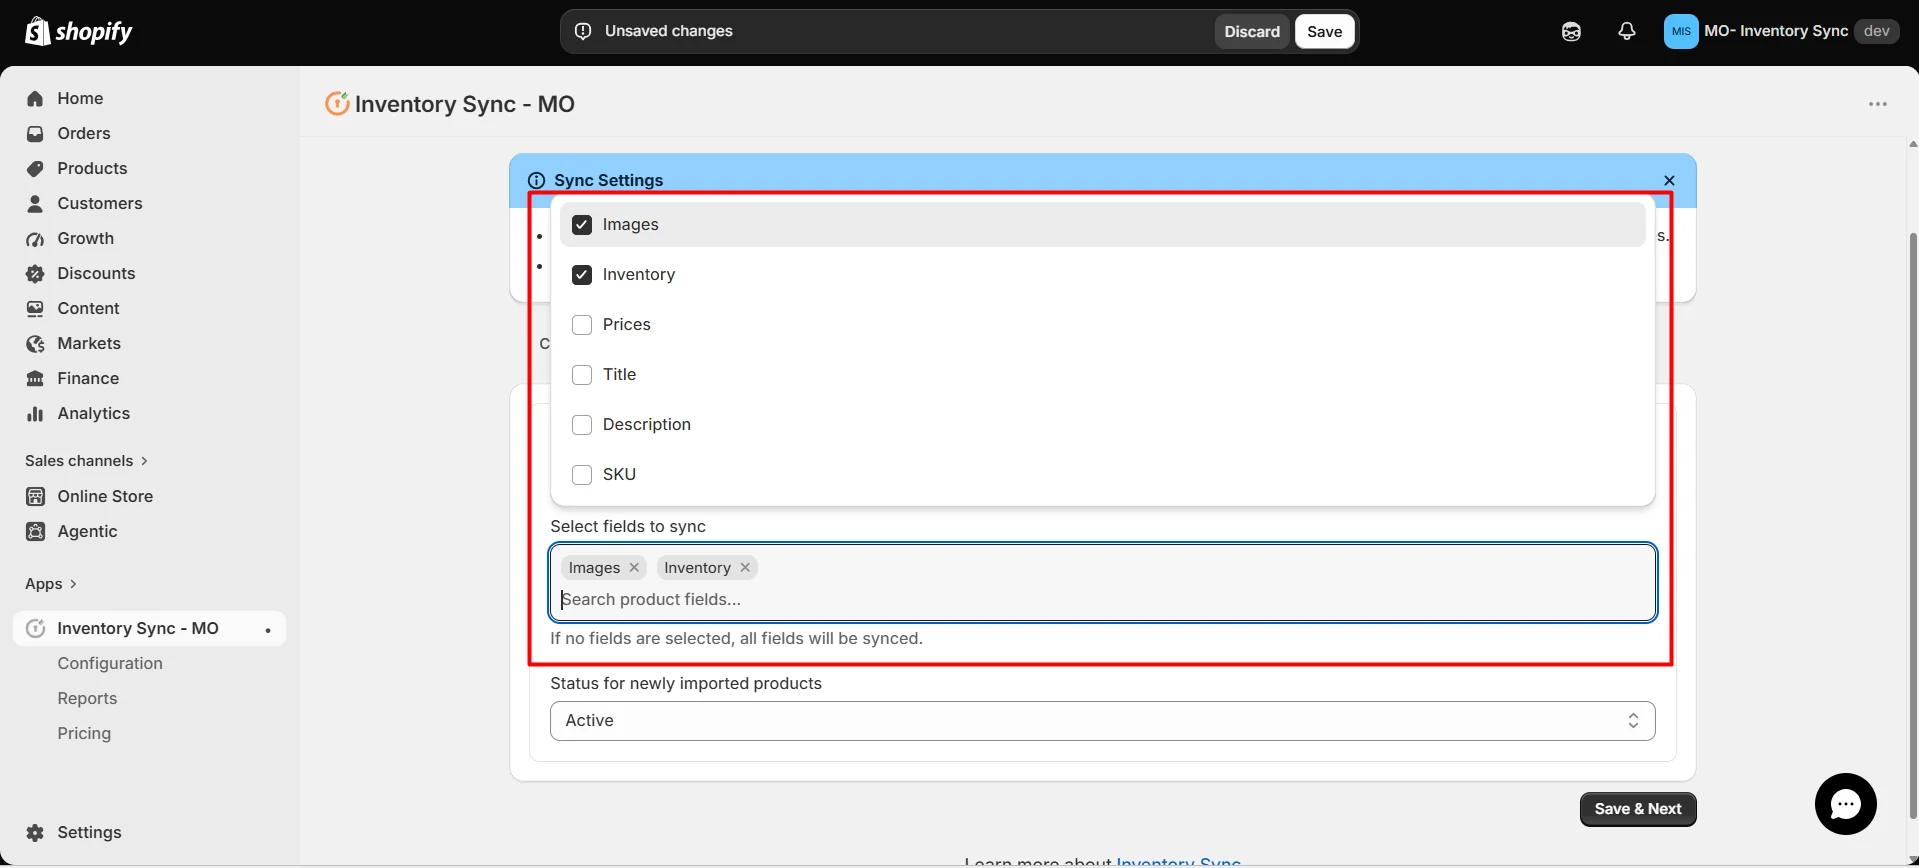Open the Home icon in sidebar
The width and height of the screenshot is (1919, 868).
click(35, 98)
